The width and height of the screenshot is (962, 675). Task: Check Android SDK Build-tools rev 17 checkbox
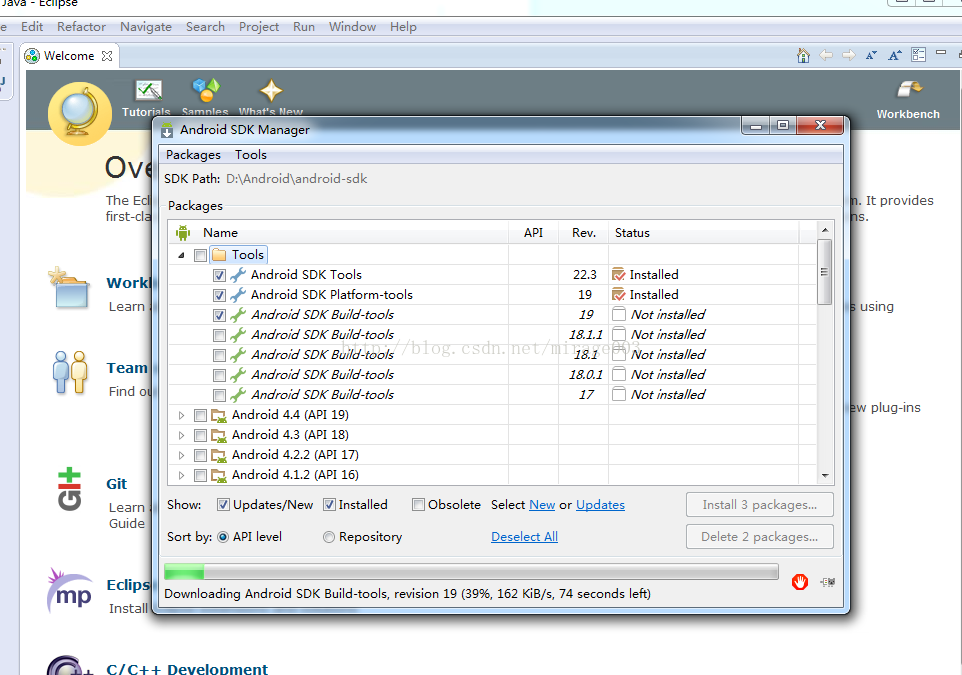(219, 395)
